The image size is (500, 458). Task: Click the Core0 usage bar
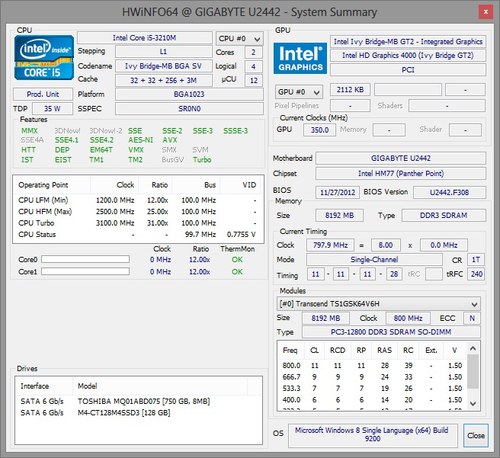pyautogui.click(x=85, y=259)
